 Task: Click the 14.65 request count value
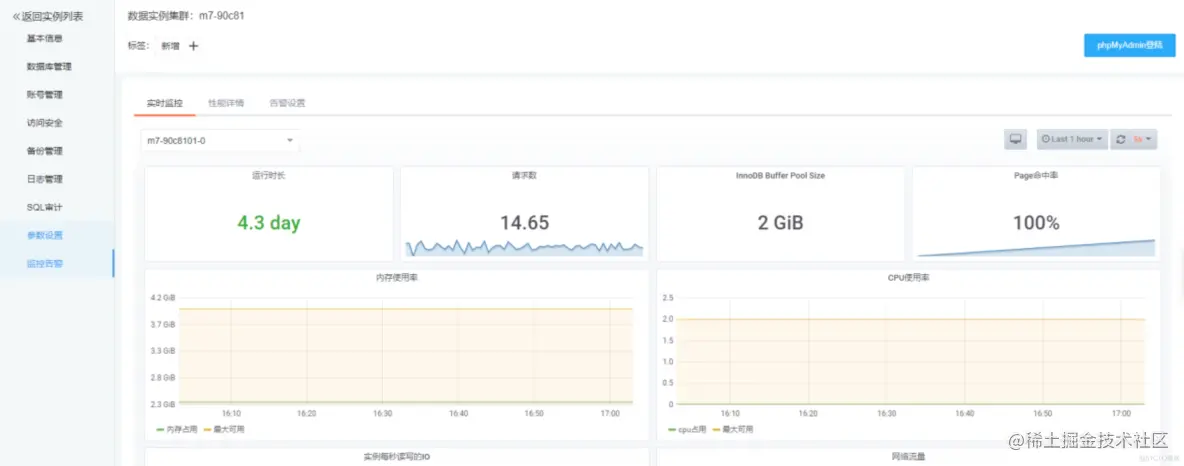(524, 223)
